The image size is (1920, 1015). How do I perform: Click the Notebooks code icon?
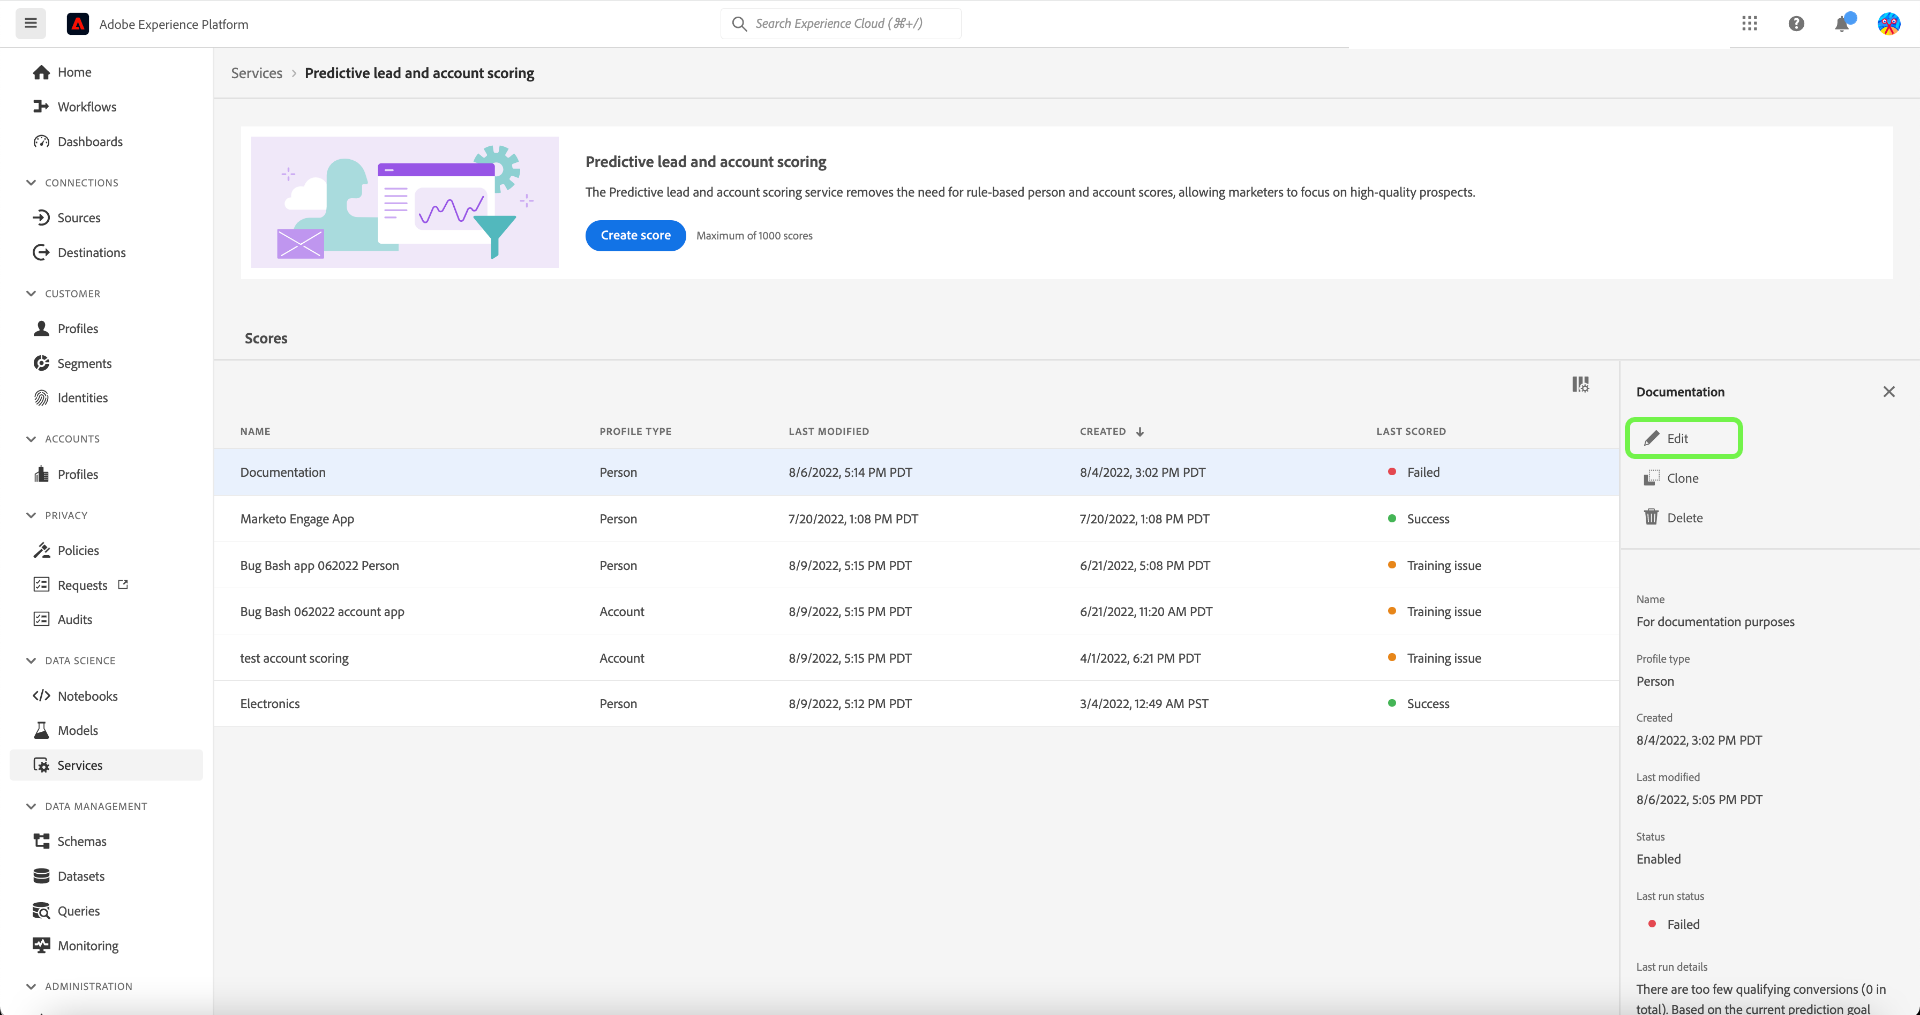click(x=41, y=696)
